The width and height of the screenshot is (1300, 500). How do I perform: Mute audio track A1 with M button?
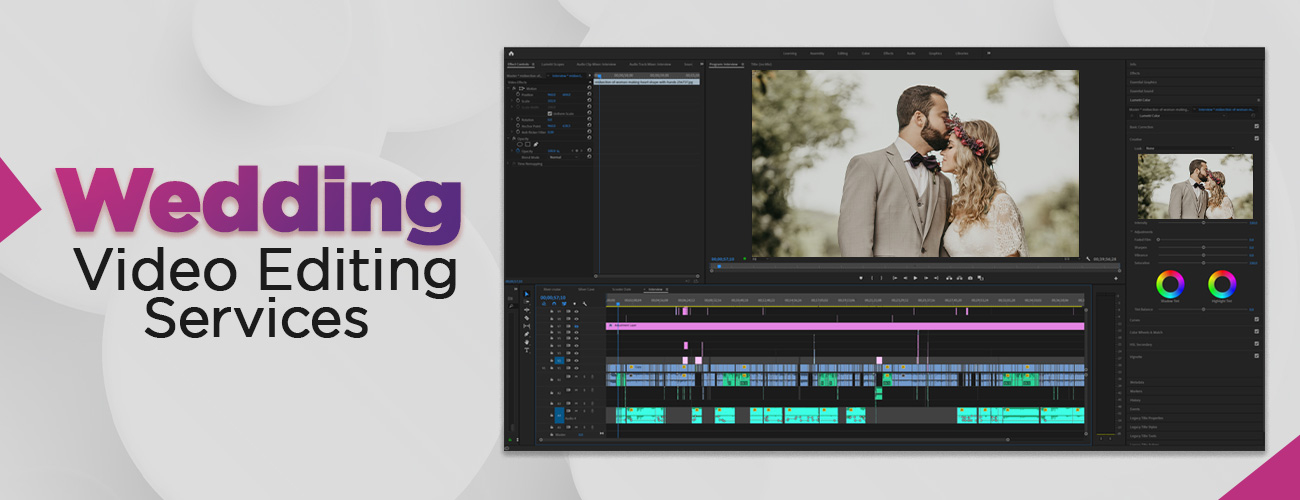pos(576,376)
